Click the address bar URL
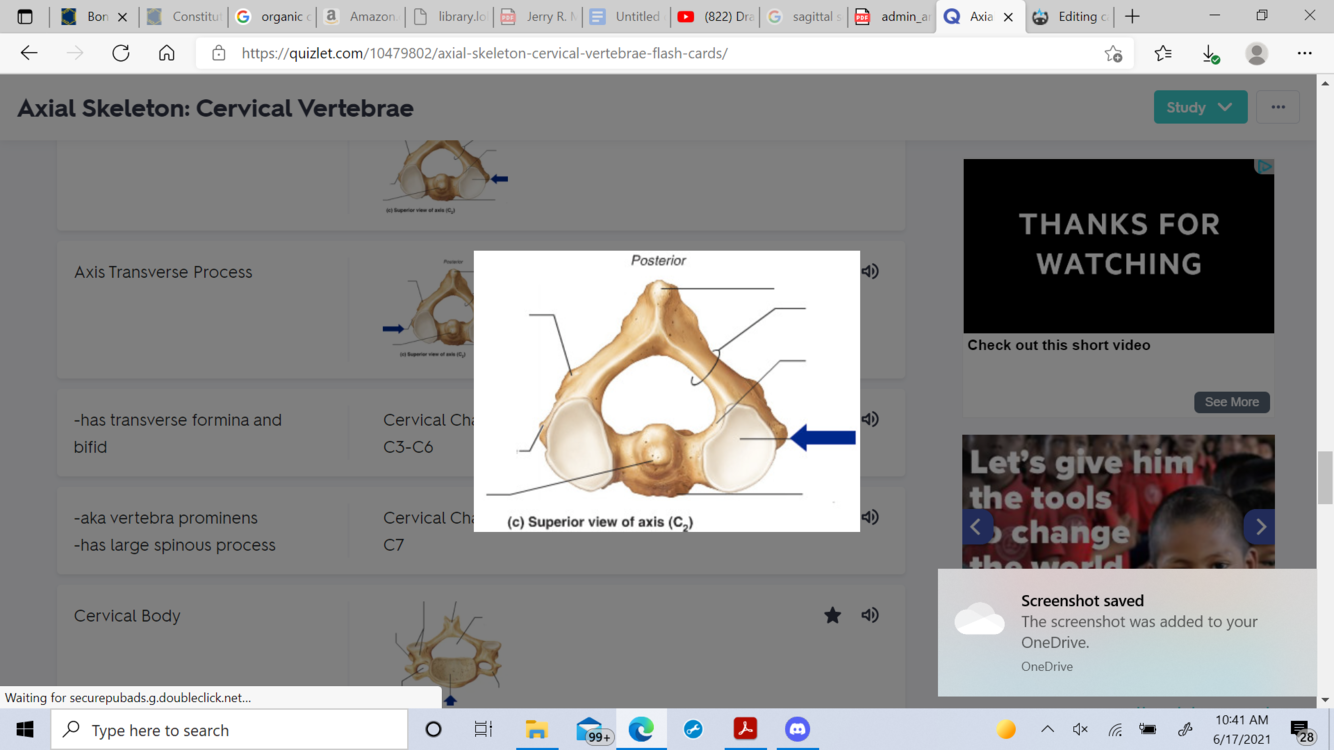 pyautogui.click(x=484, y=53)
